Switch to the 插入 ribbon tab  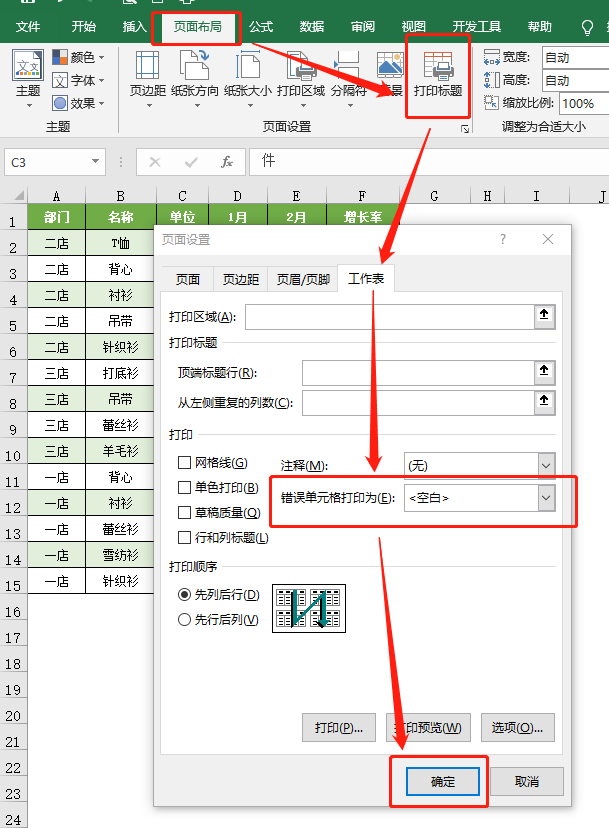click(x=134, y=26)
